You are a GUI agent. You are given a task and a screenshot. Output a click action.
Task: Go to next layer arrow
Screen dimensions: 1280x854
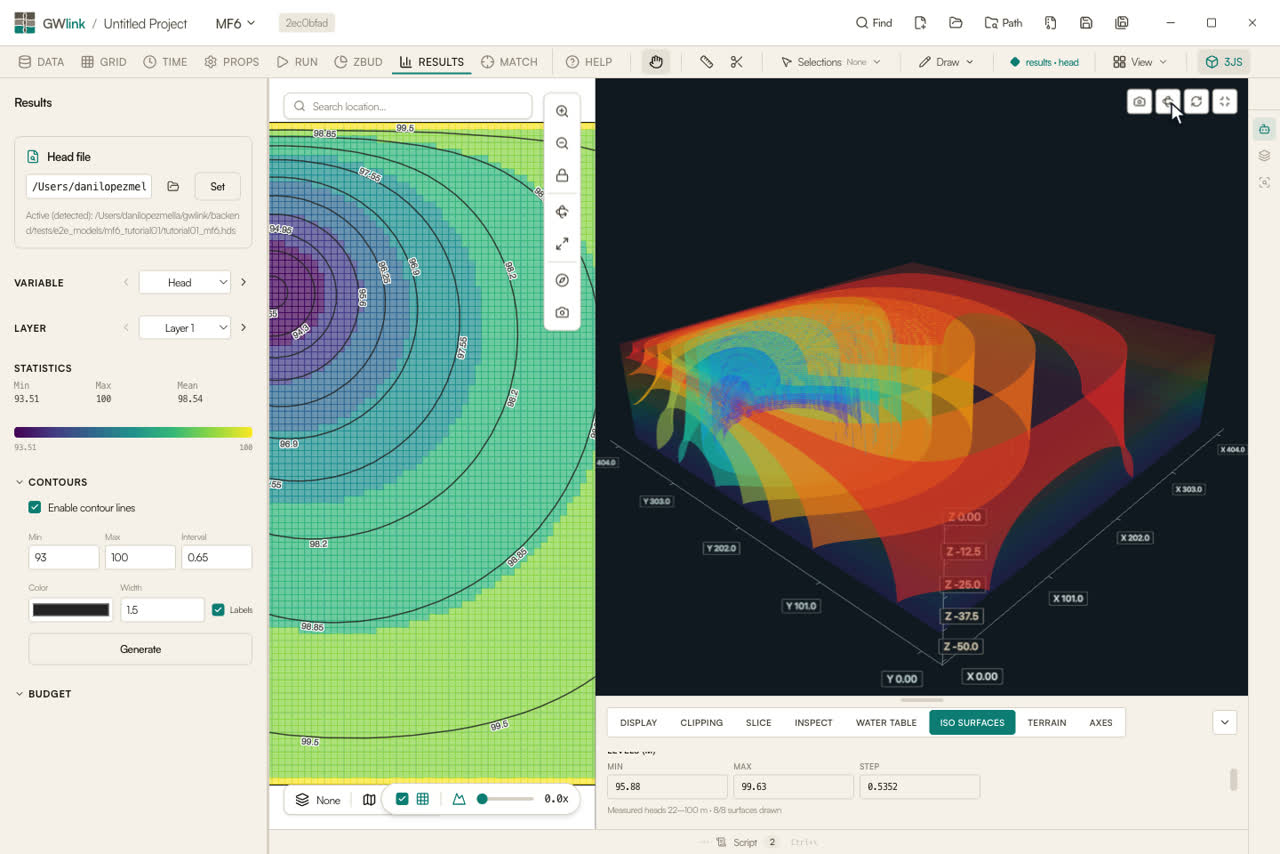(x=243, y=328)
